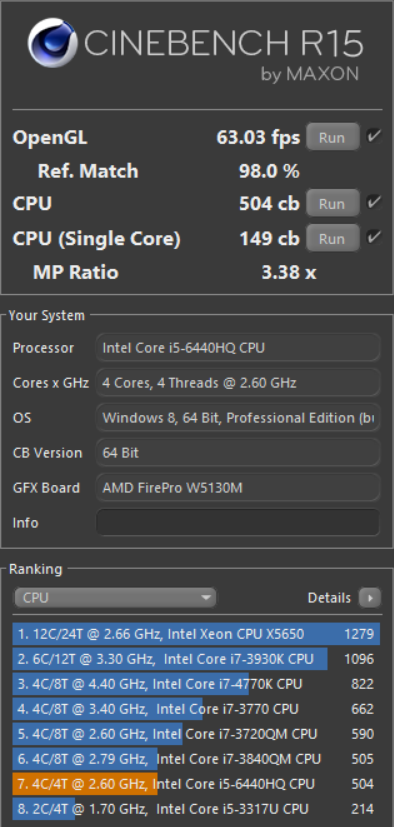Click the Cinebench sphere logo icon
This screenshot has height=827, width=394.
(52, 43)
